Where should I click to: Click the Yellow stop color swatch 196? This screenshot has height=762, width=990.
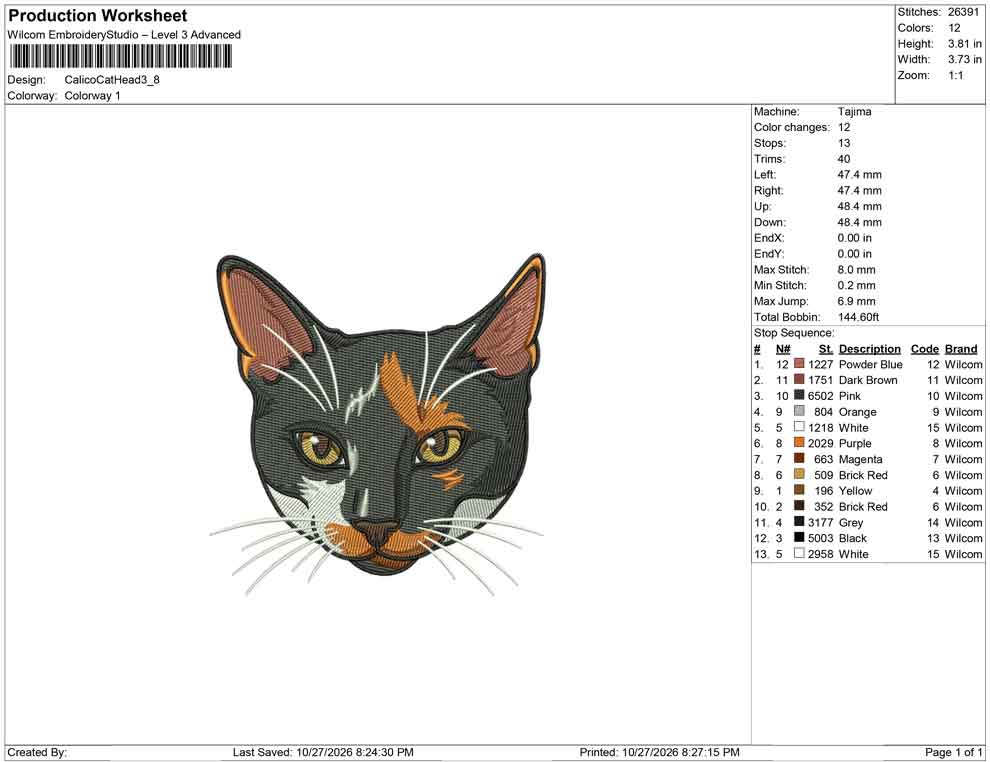click(799, 491)
